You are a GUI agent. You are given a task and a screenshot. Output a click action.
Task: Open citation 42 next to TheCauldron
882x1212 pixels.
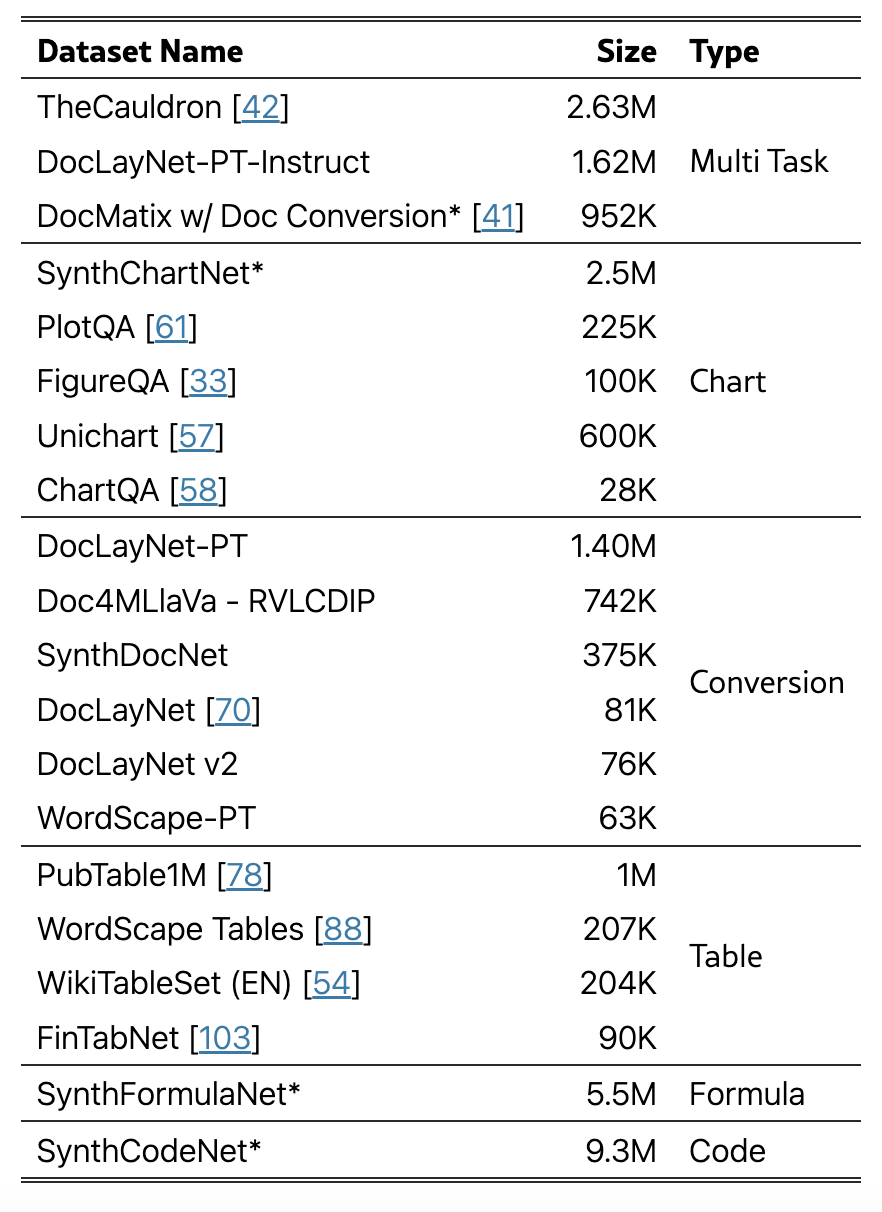pos(260,108)
